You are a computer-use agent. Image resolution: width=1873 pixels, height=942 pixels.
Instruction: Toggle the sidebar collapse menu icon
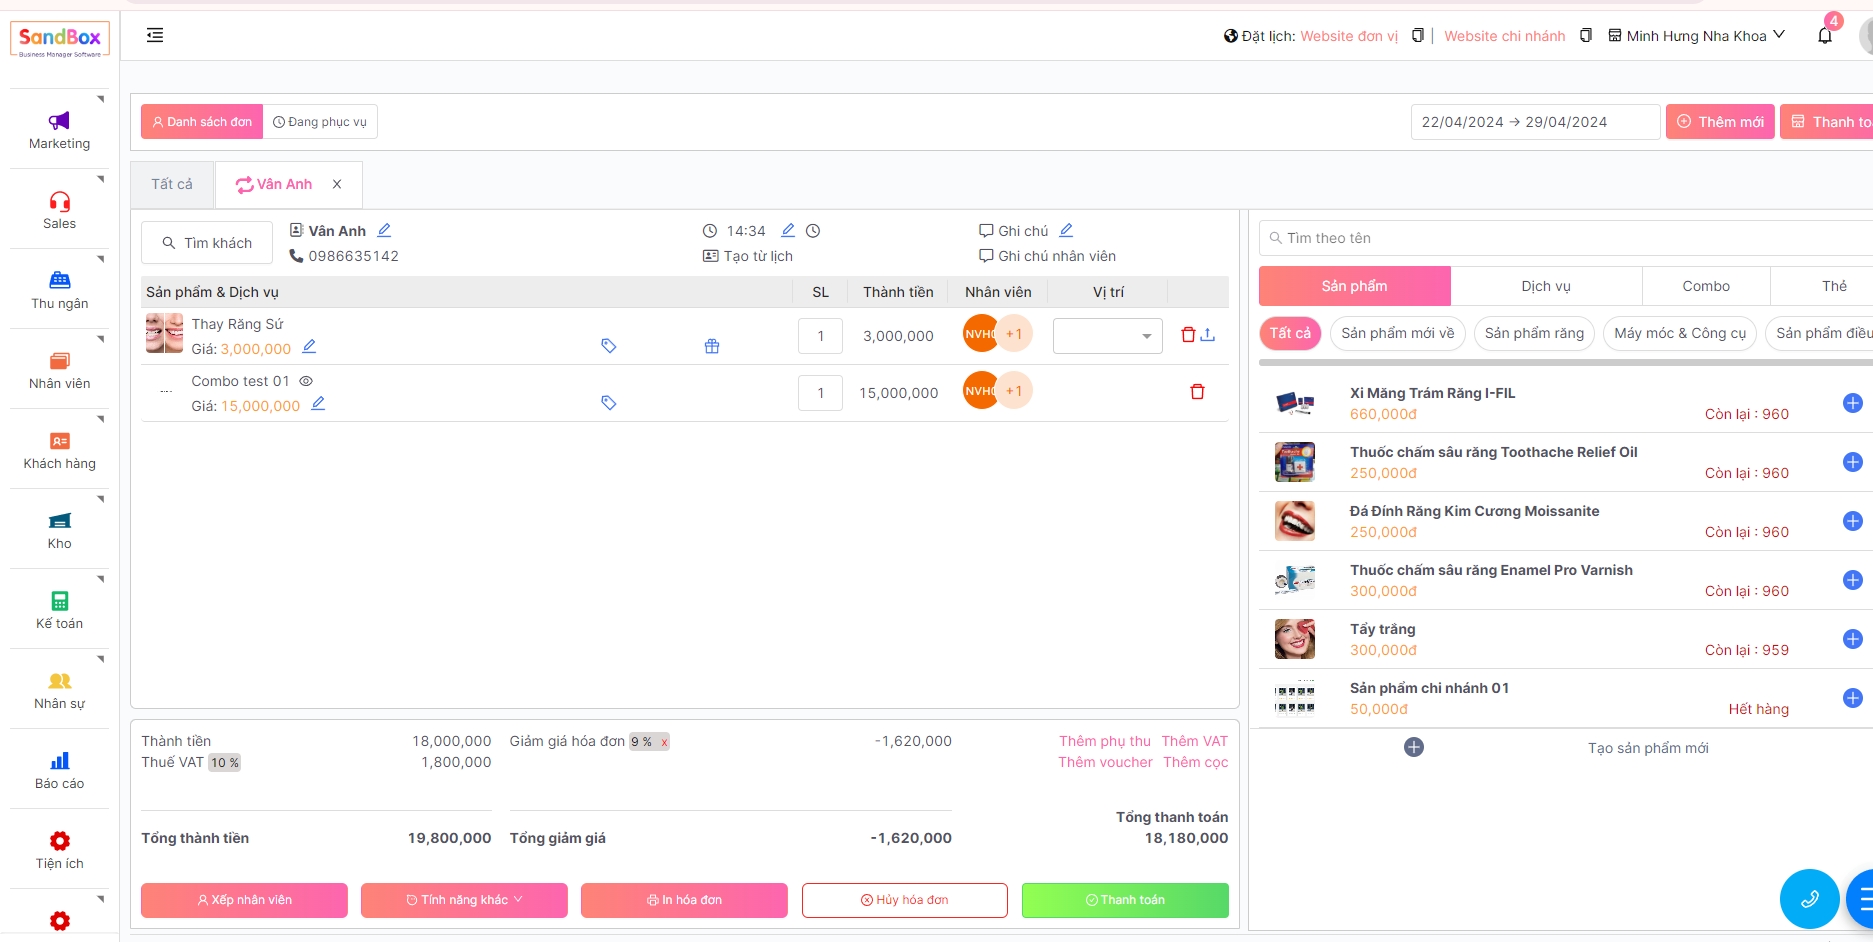coord(155,36)
